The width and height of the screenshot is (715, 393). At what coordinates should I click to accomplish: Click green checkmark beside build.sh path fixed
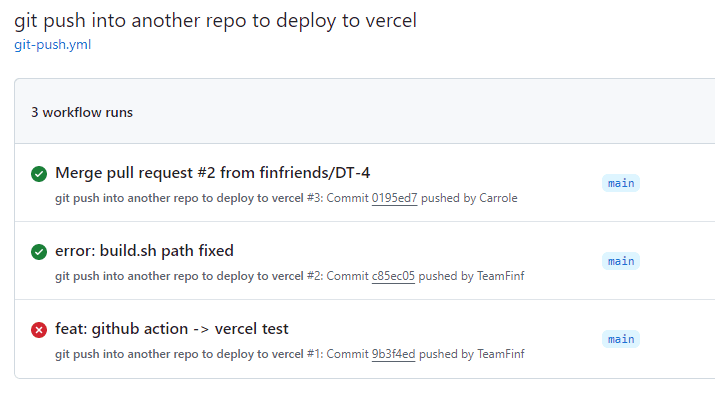point(39,252)
